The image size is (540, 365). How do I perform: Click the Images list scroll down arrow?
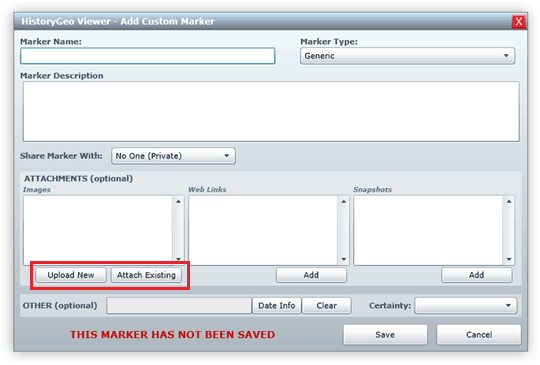178,259
